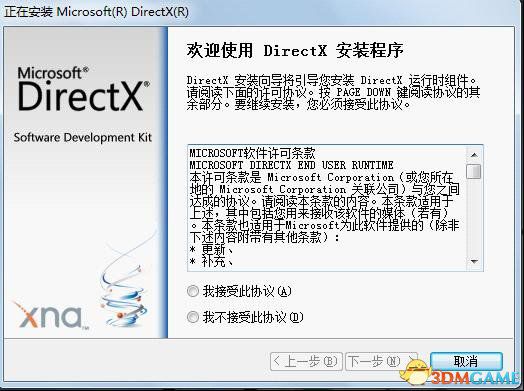Click the license scrollbar down arrow

[x=474, y=261]
